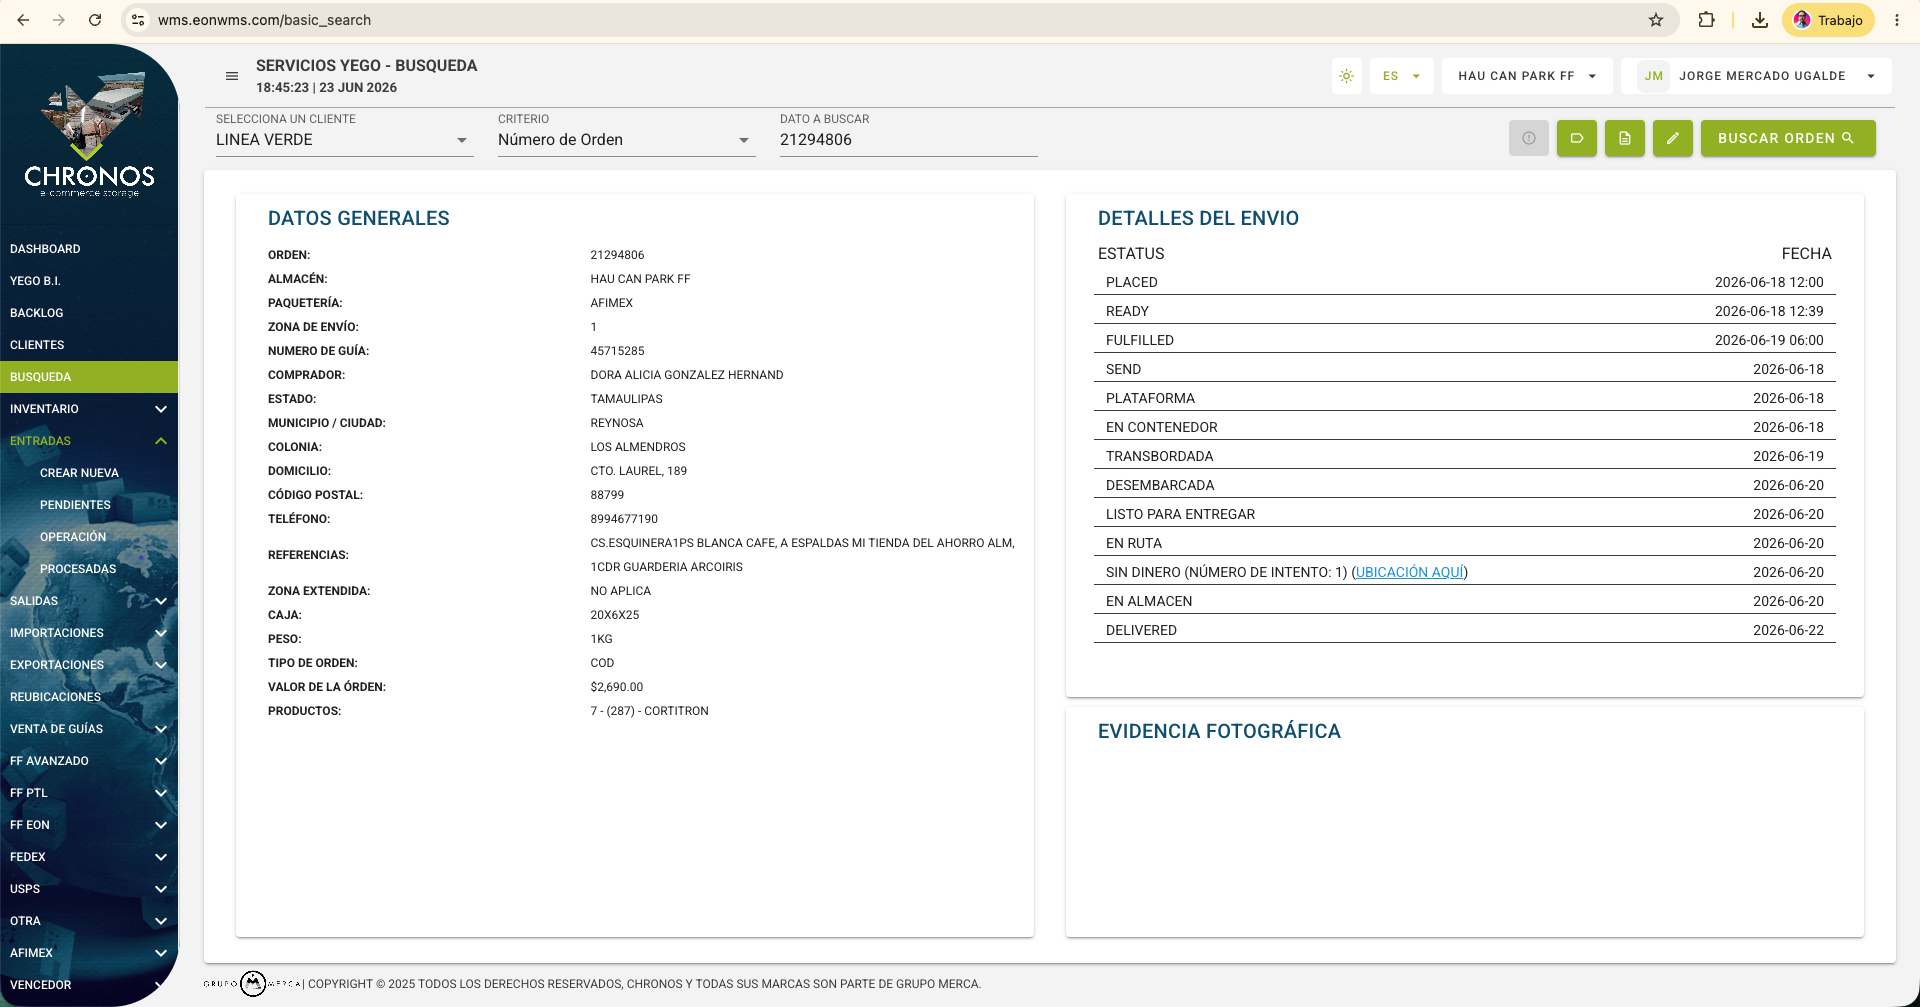
Task: Switch light/dark theme with sun icon
Action: (x=1347, y=76)
